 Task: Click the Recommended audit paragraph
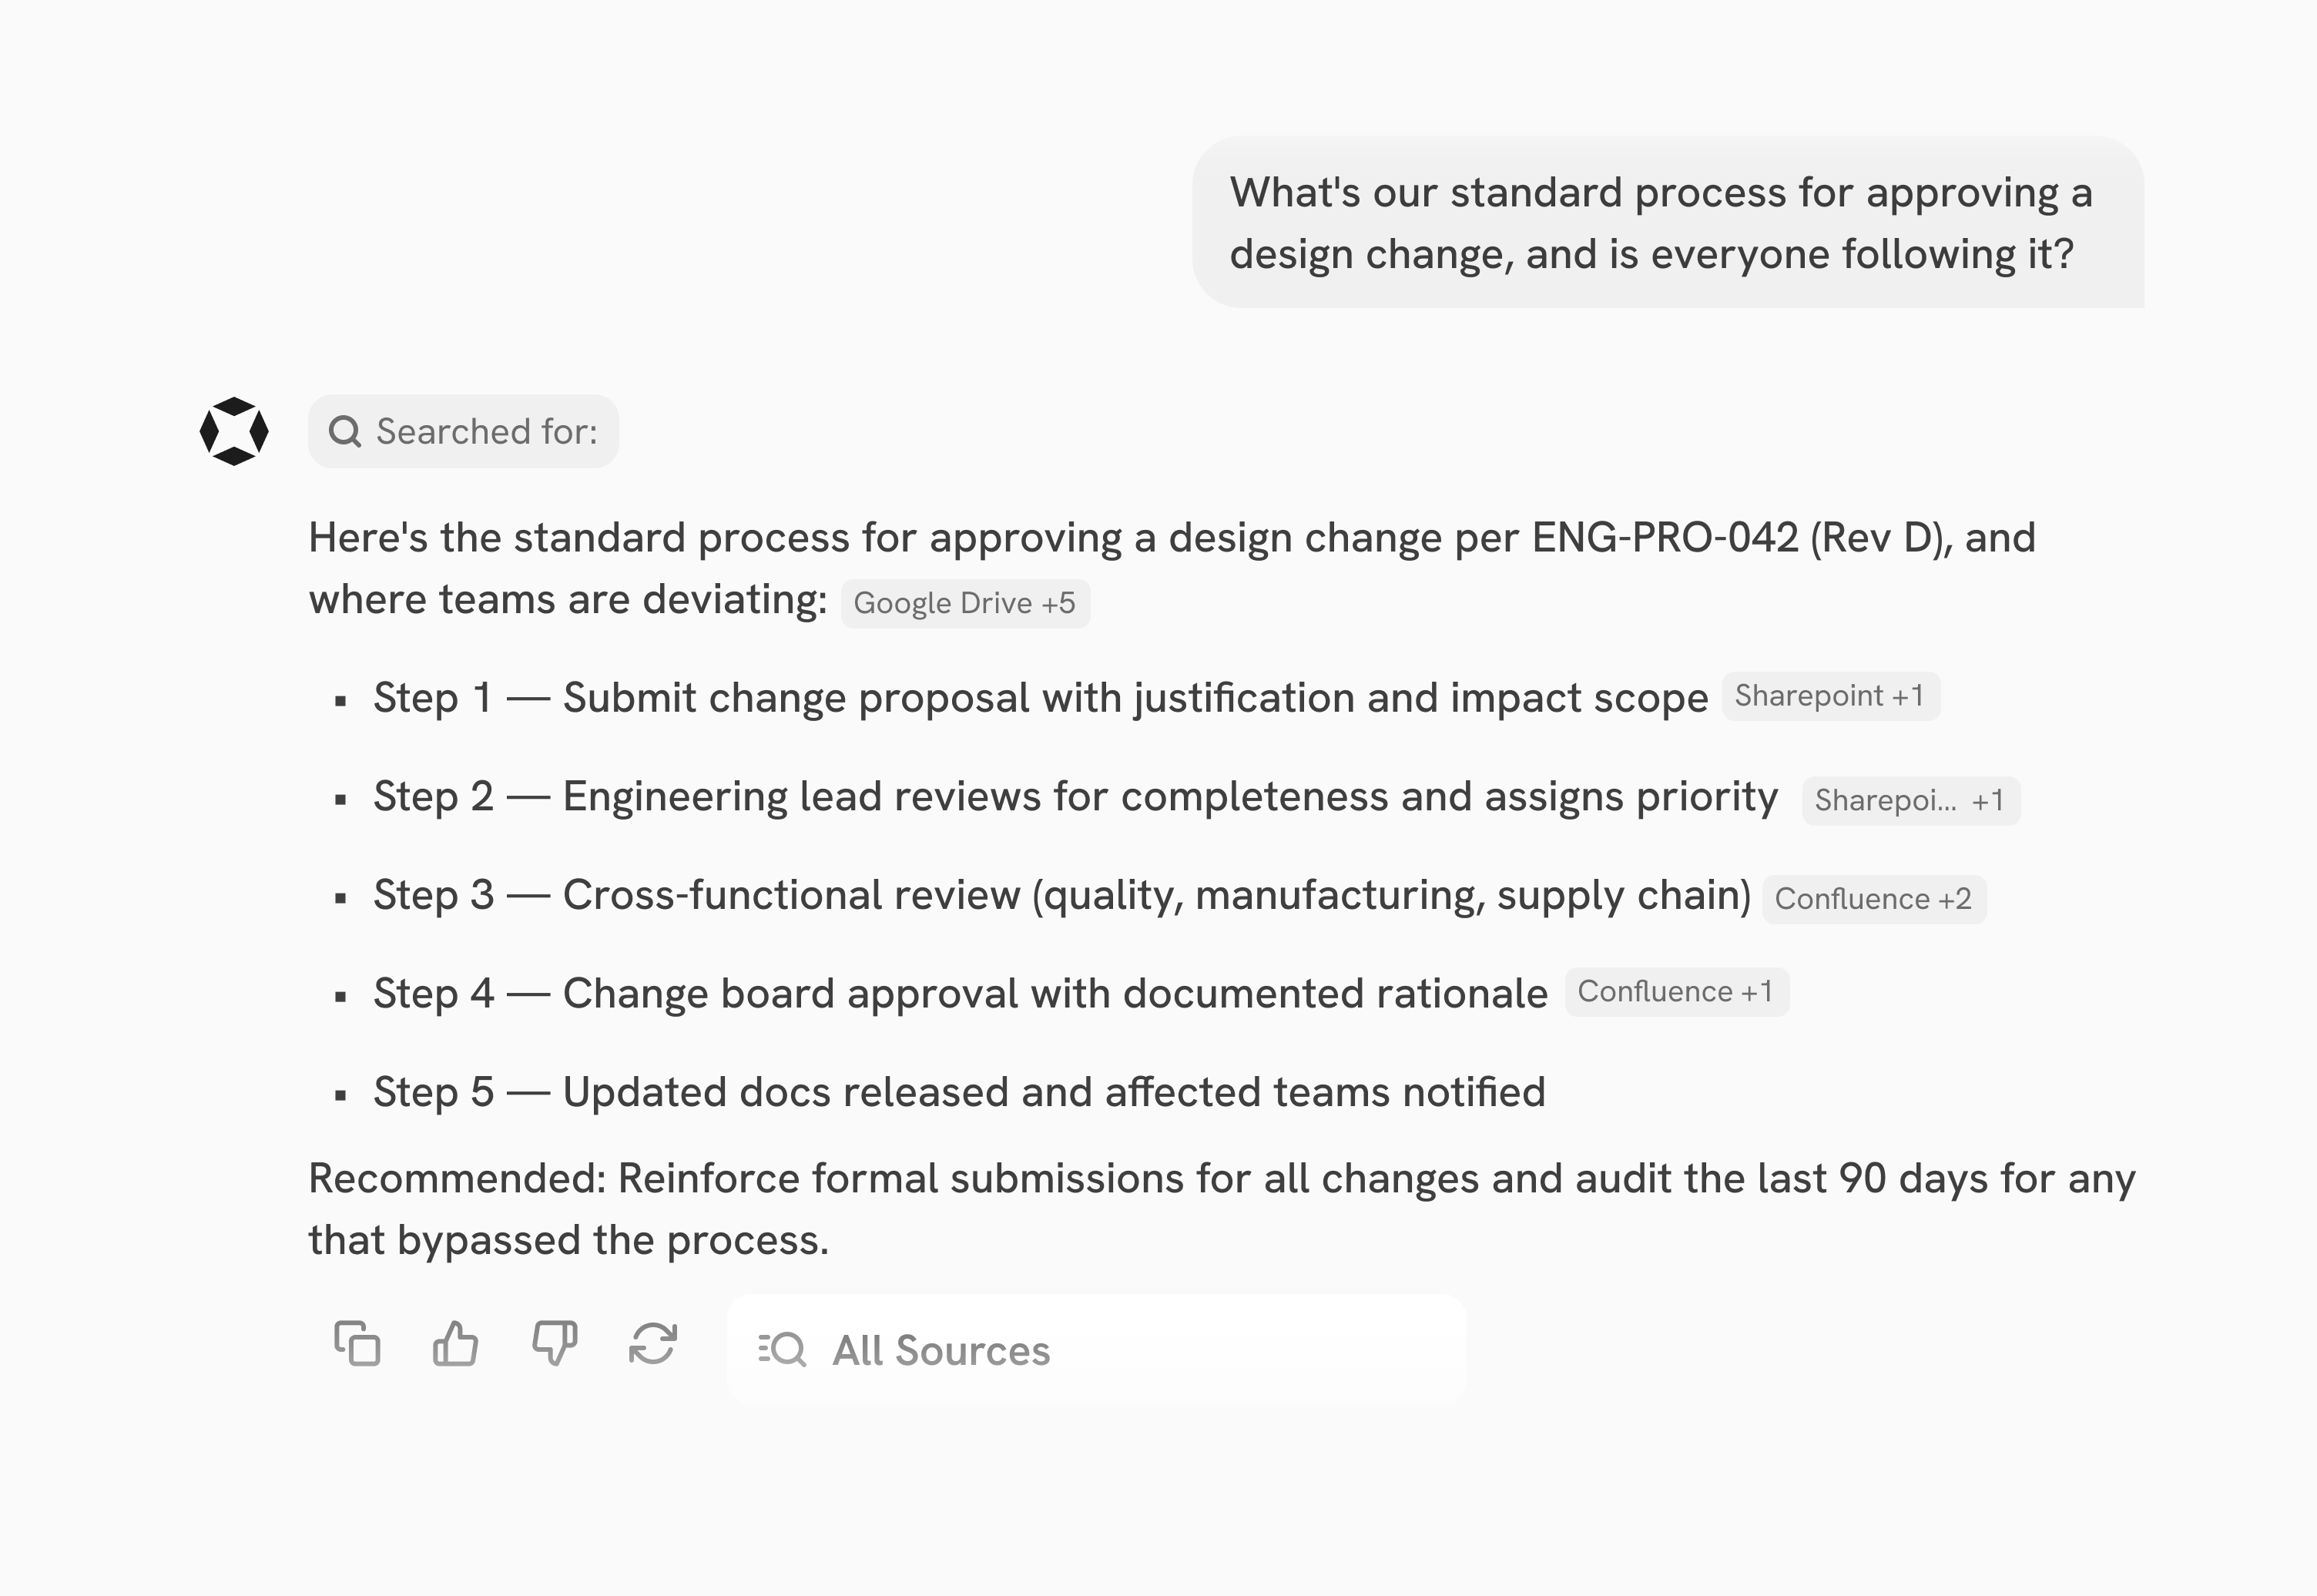pyautogui.click(x=1220, y=1209)
